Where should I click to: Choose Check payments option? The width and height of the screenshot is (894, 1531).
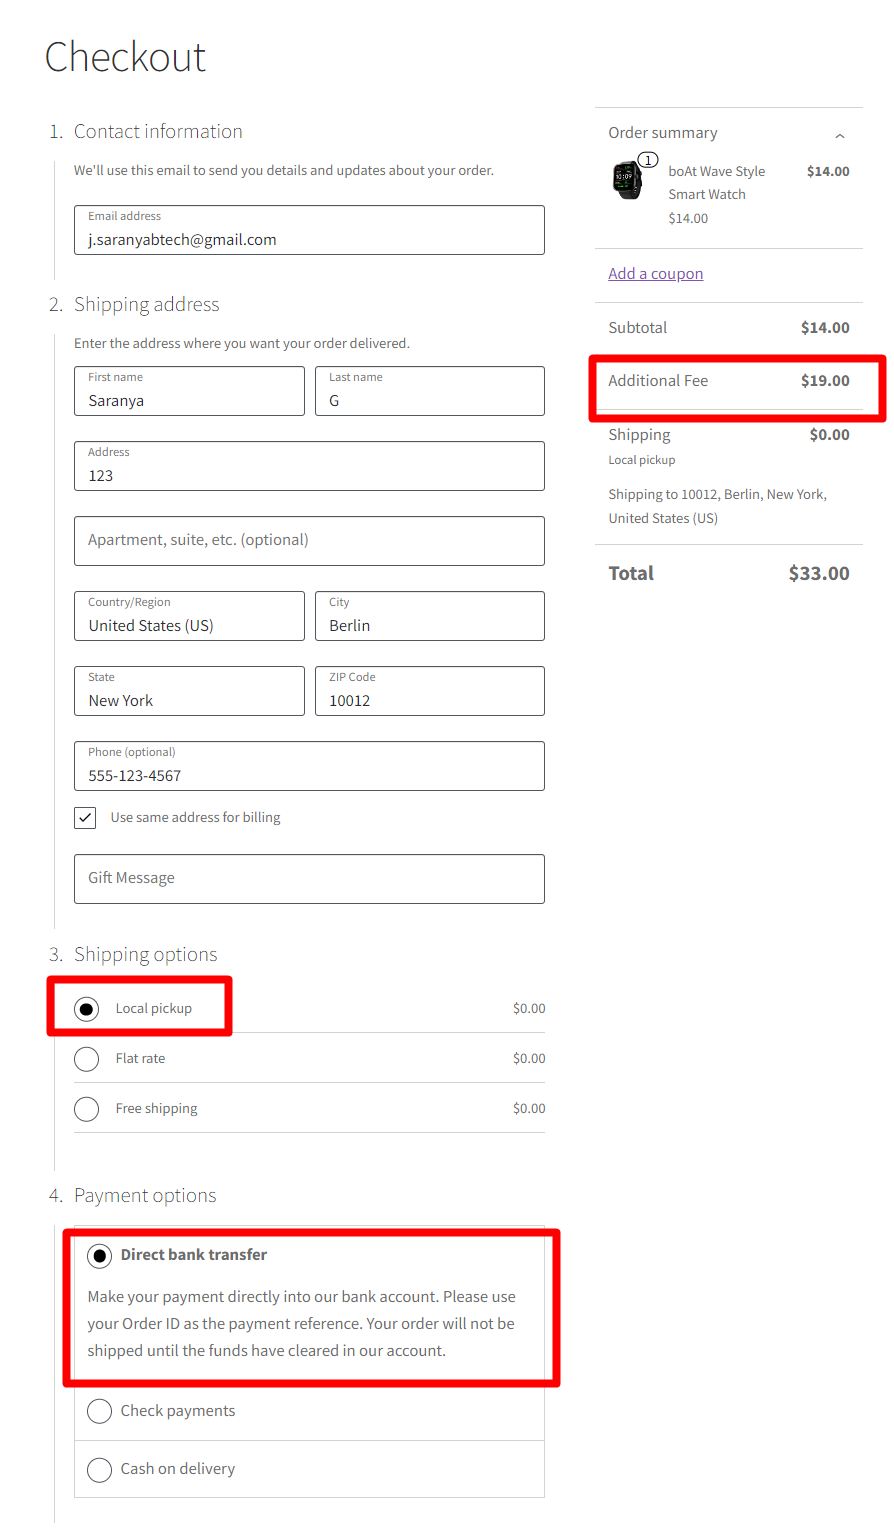point(100,1411)
